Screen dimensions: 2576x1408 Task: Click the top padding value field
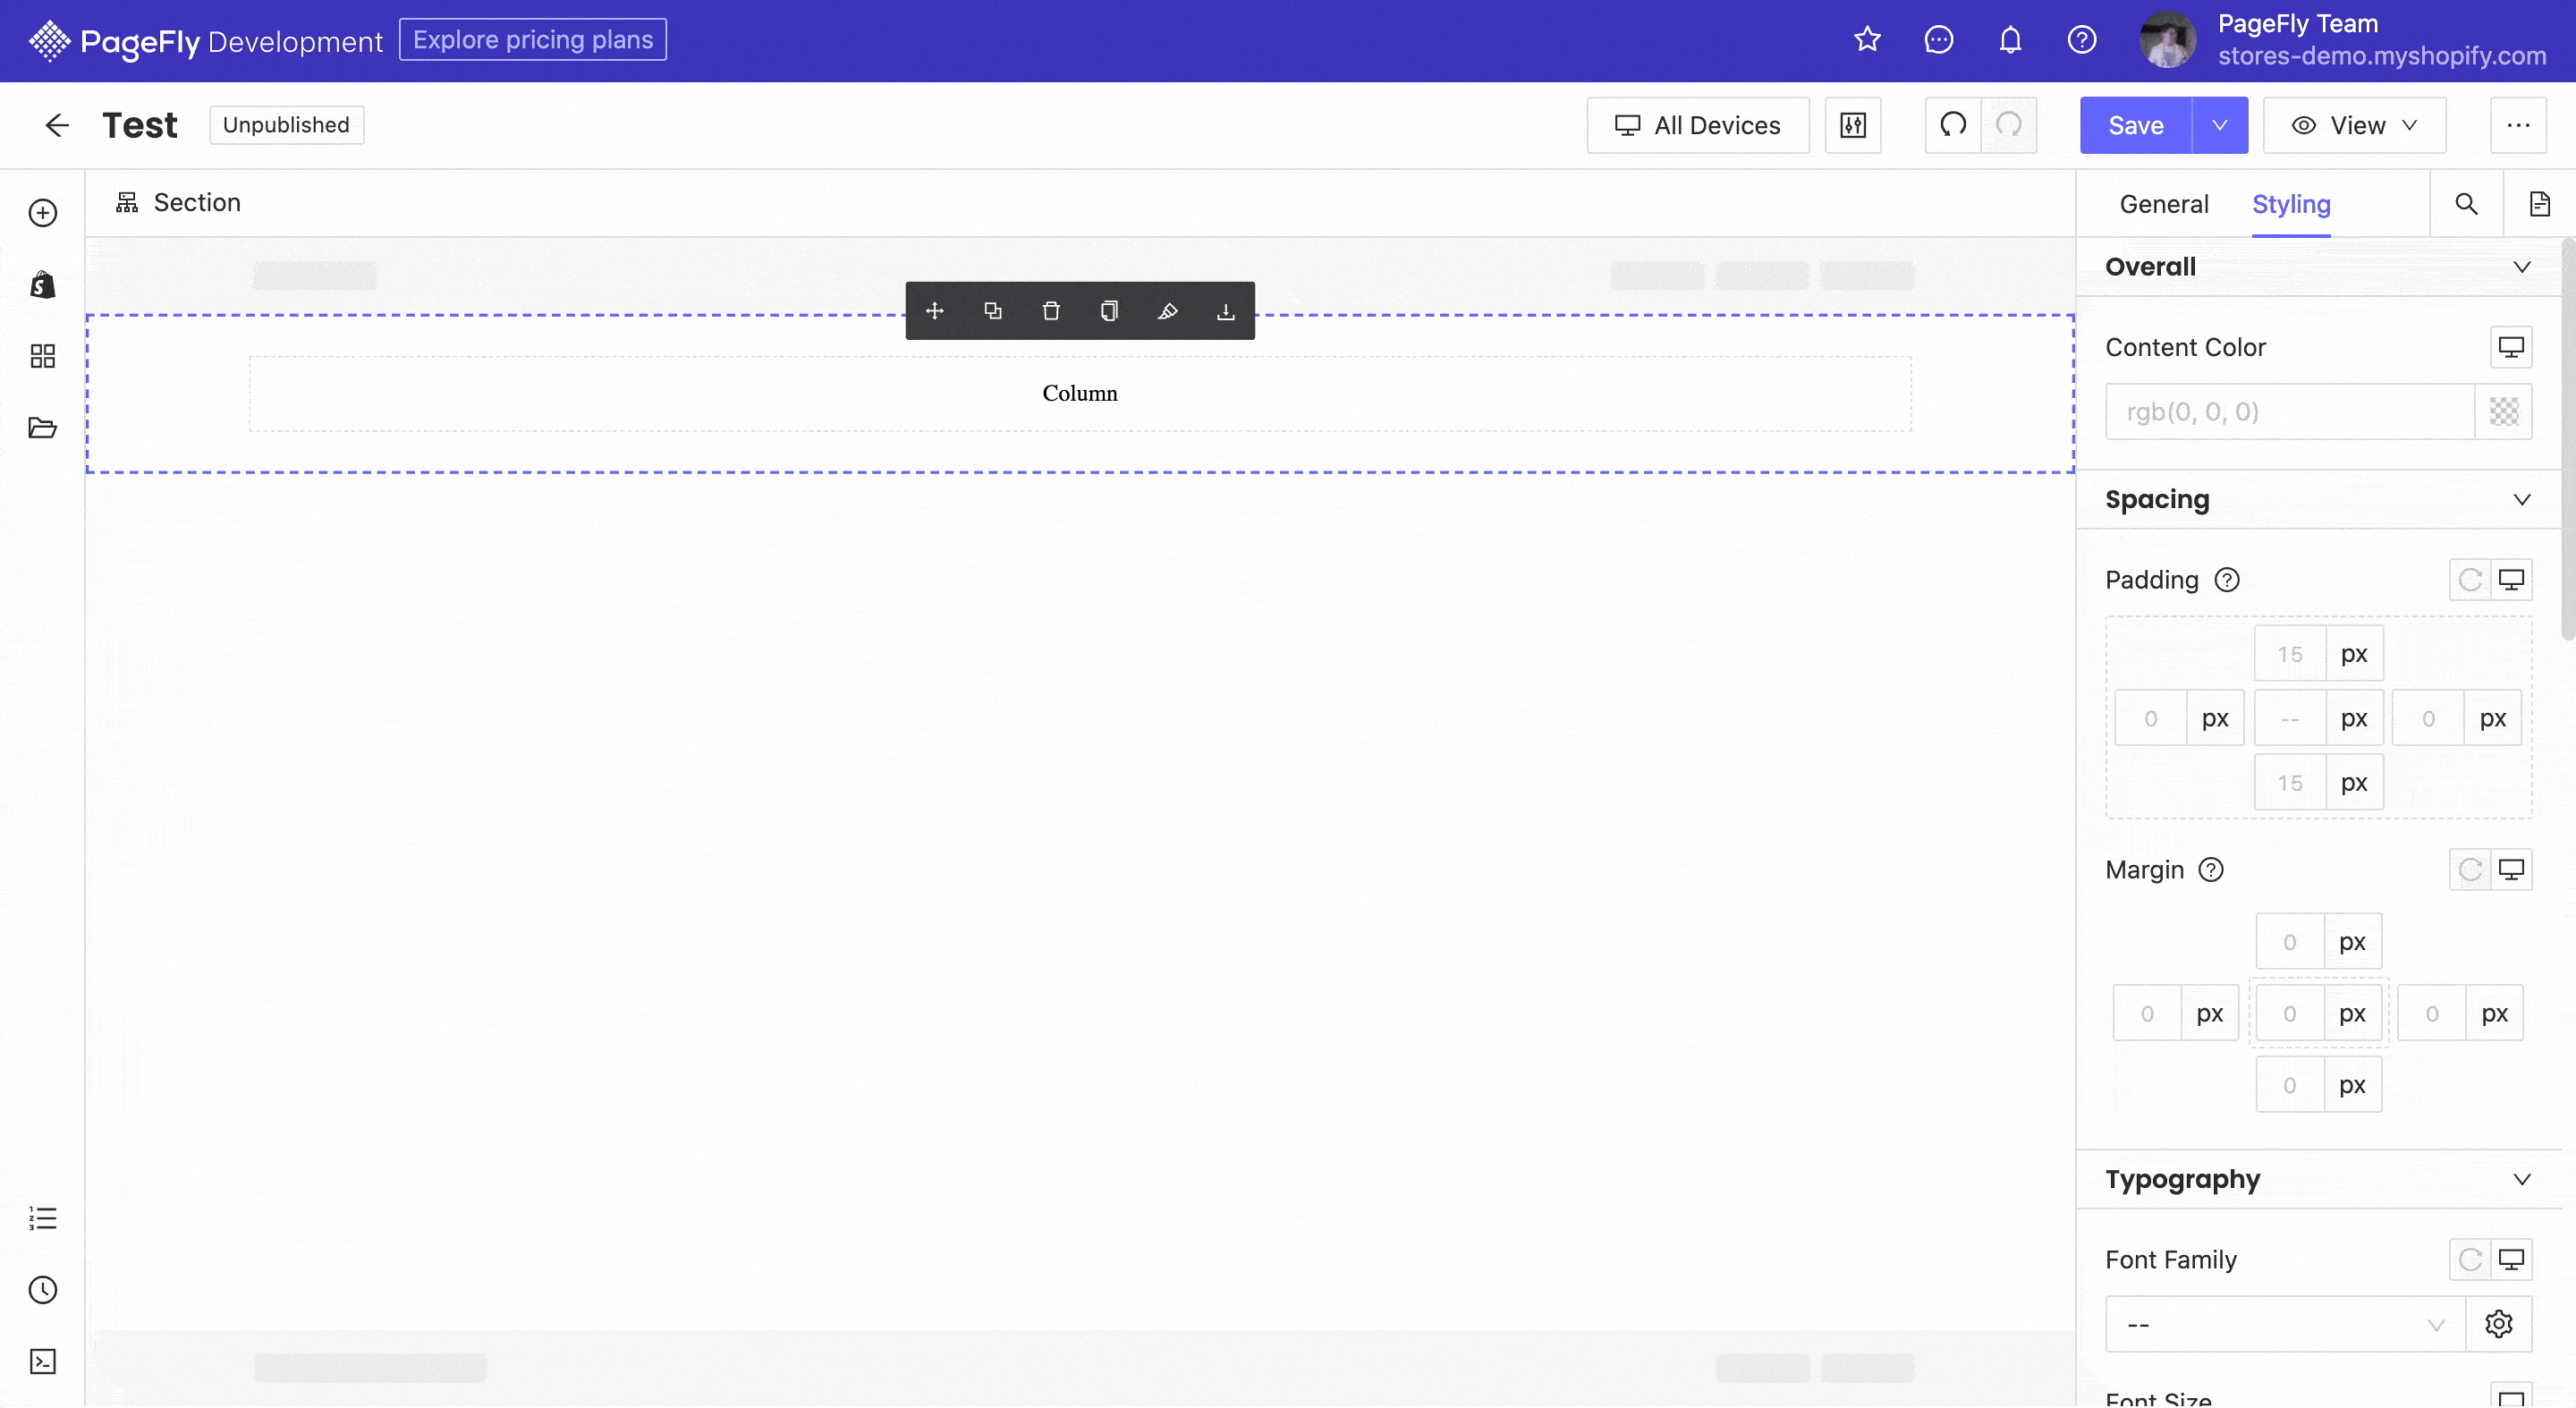point(2290,654)
